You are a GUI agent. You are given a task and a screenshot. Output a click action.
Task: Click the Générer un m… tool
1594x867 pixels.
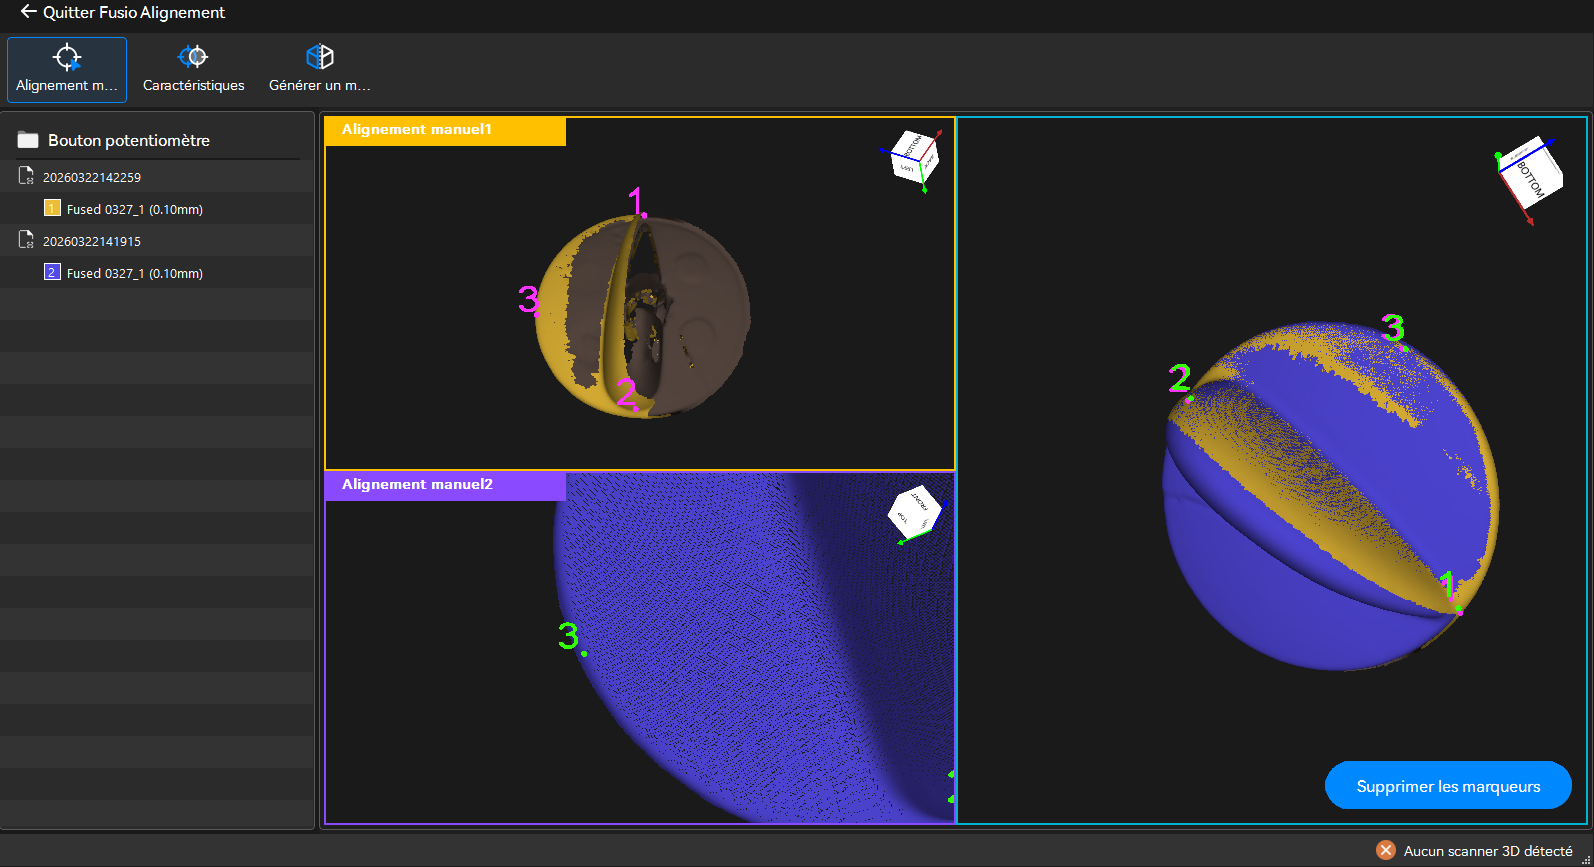(319, 69)
